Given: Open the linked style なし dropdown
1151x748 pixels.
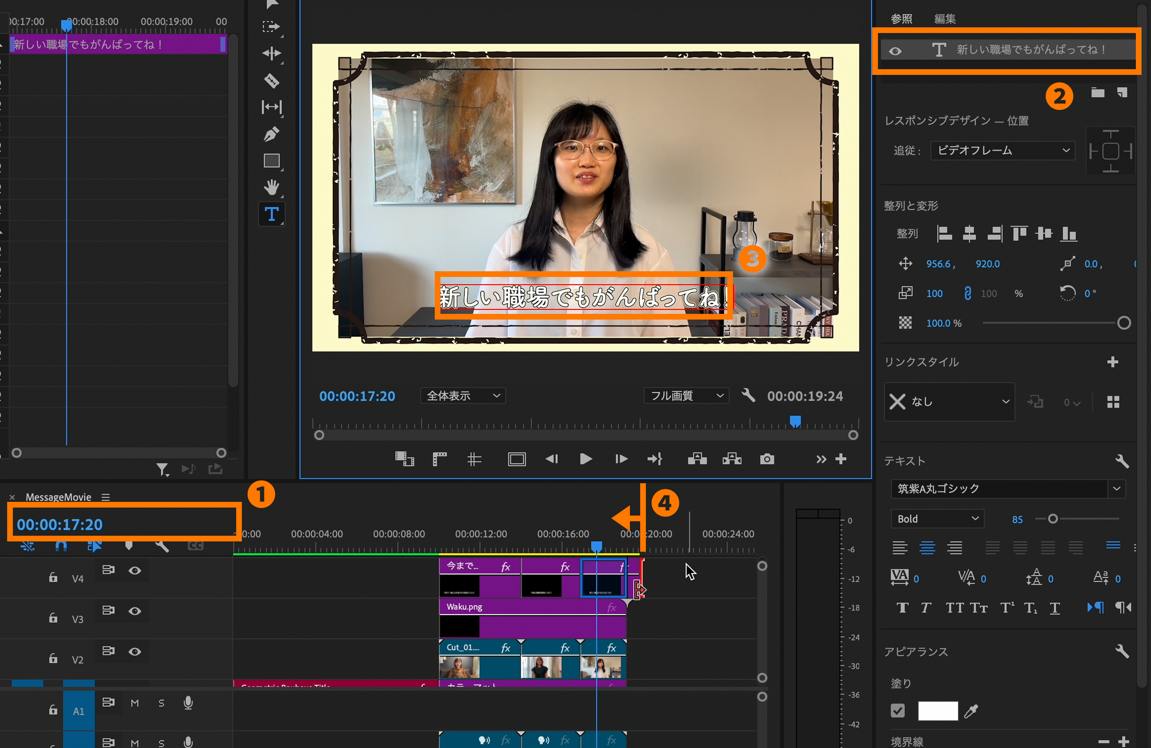Looking at the screenshot, I should [949, 402].
